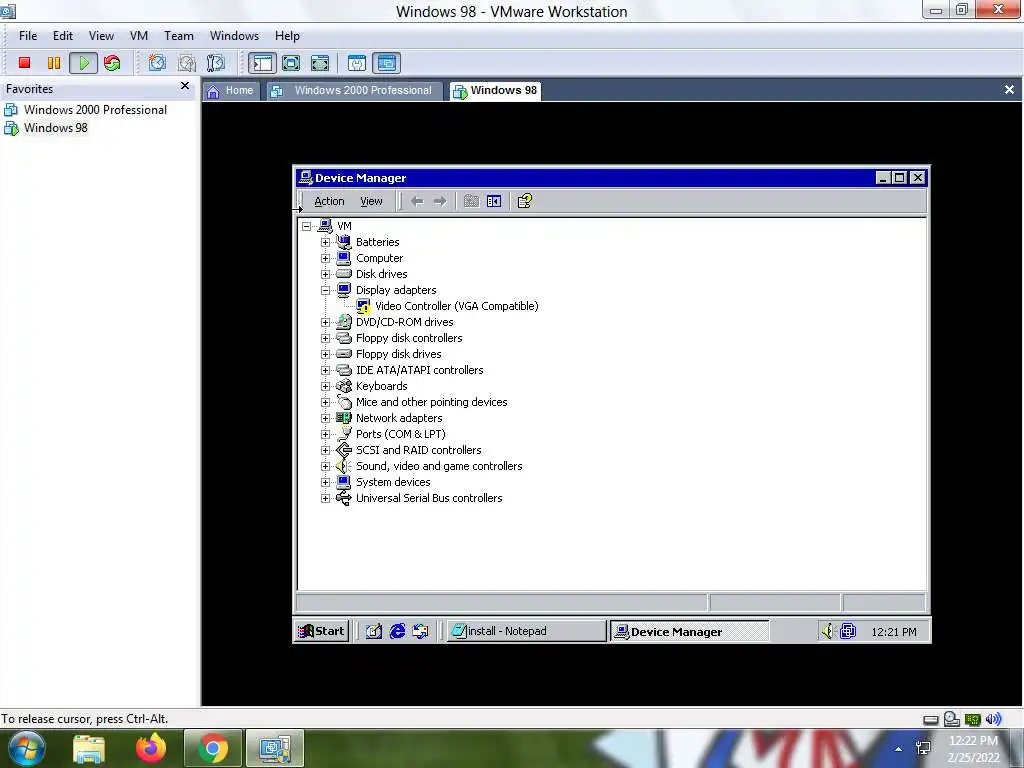Open the Team menu
The image size is (1024, 768).
pyautogui.click(x=178, y=36)
